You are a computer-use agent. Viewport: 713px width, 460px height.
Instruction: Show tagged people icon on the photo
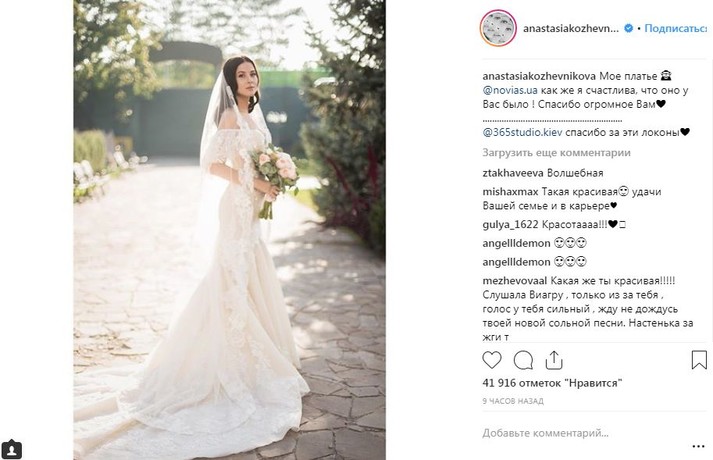pos(12,449)
